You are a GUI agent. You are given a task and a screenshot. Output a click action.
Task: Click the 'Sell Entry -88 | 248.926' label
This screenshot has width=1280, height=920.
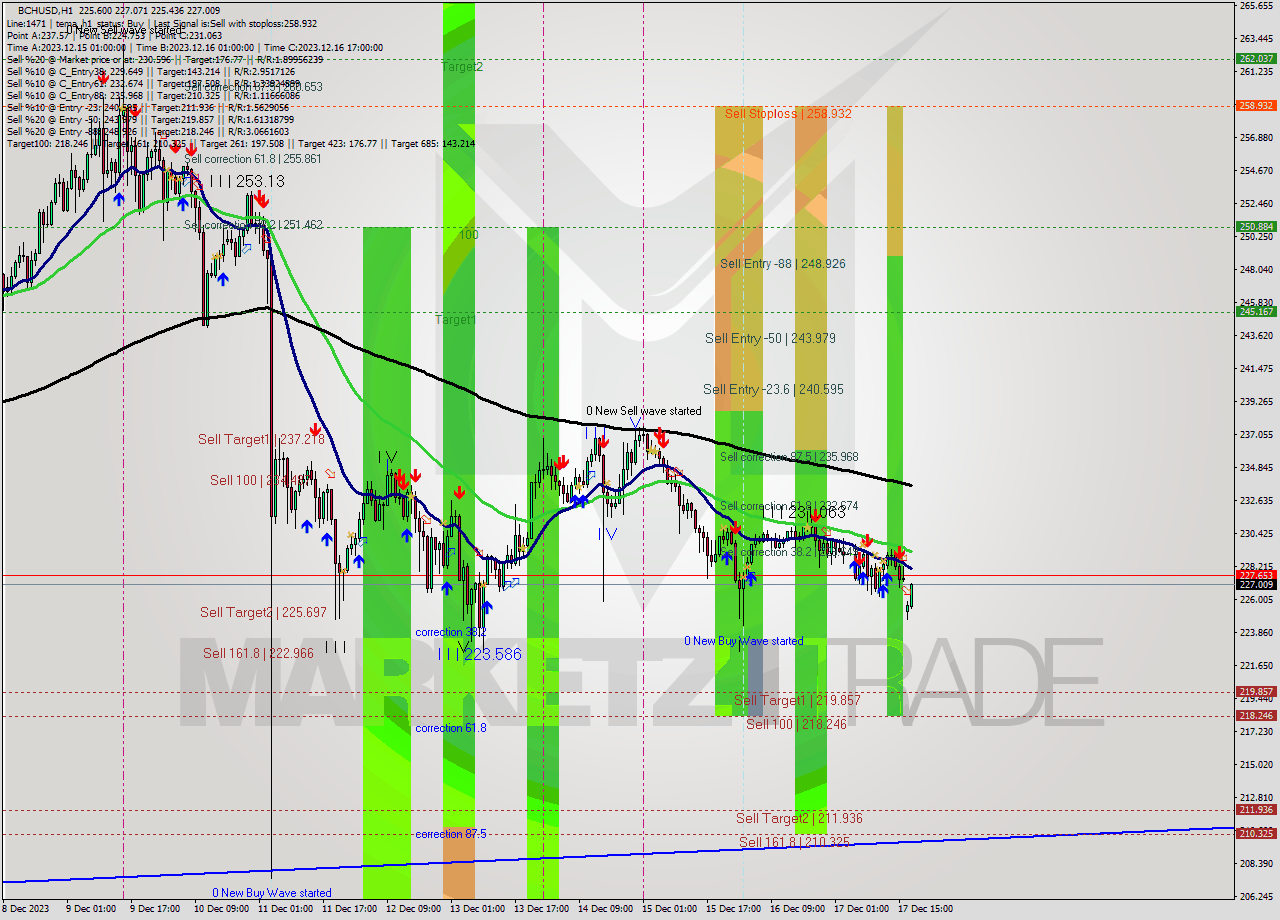point(783,264)
